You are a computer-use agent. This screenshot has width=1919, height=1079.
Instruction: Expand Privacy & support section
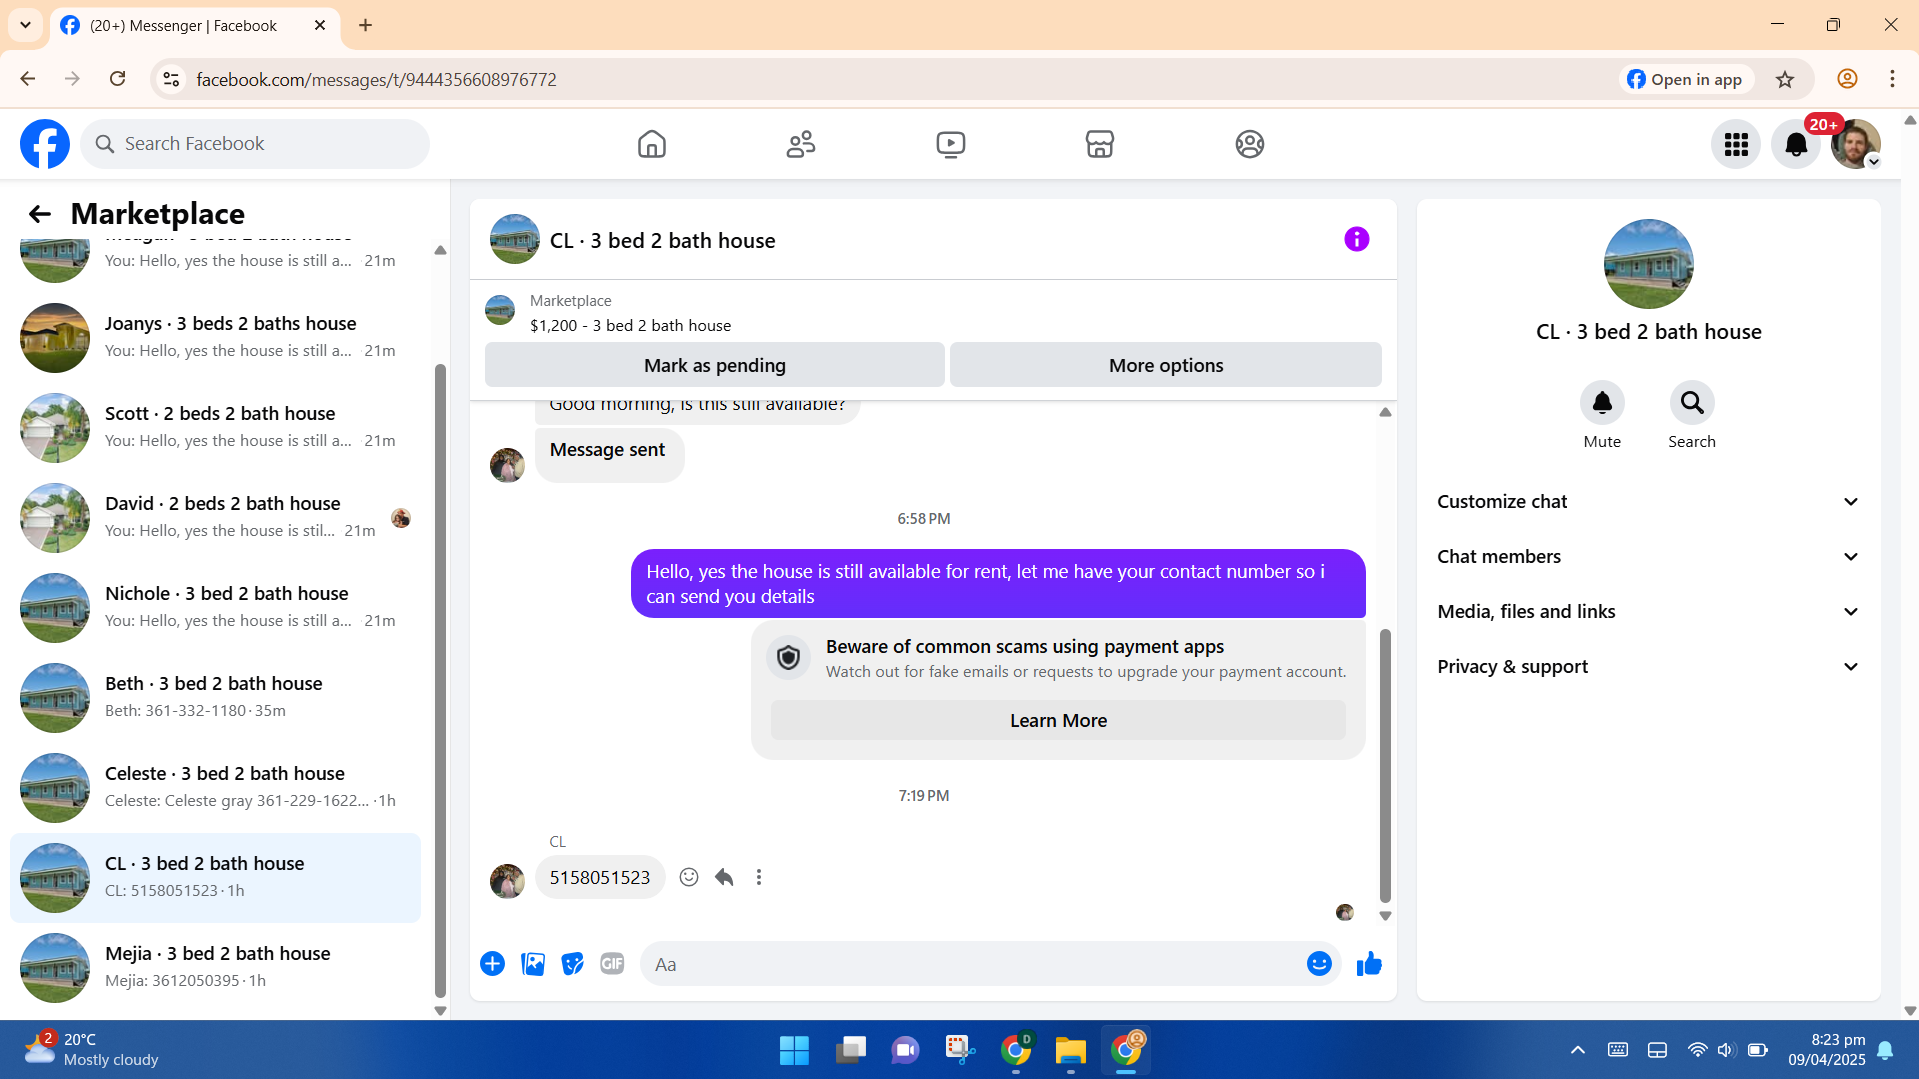point(1648,667)
